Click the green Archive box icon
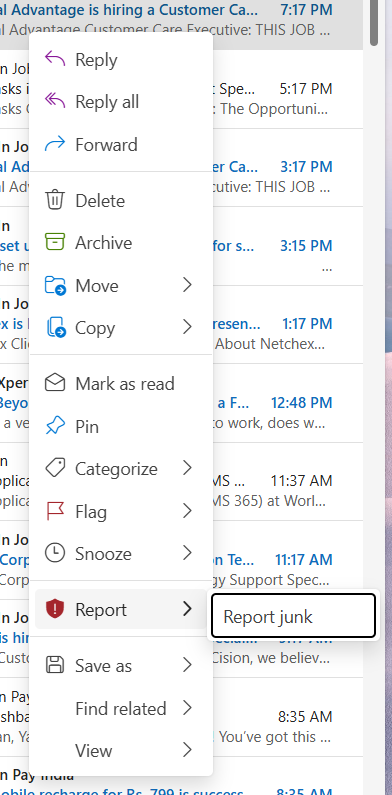This screenshot has height=795, width=392. [55, 242]
